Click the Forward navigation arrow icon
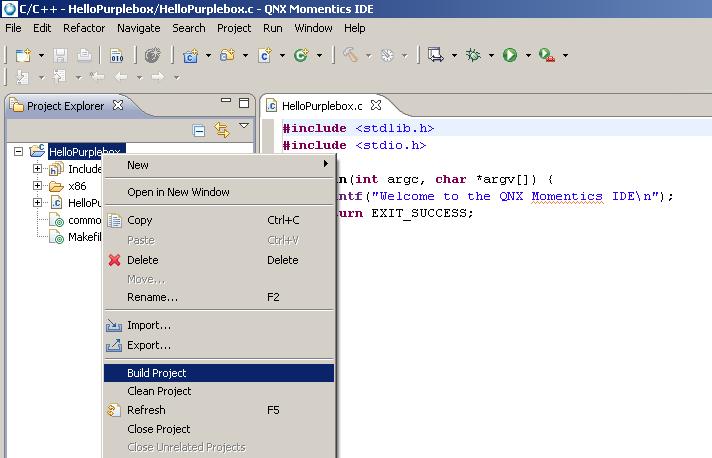The image size is (712, 458). point(158,77)
